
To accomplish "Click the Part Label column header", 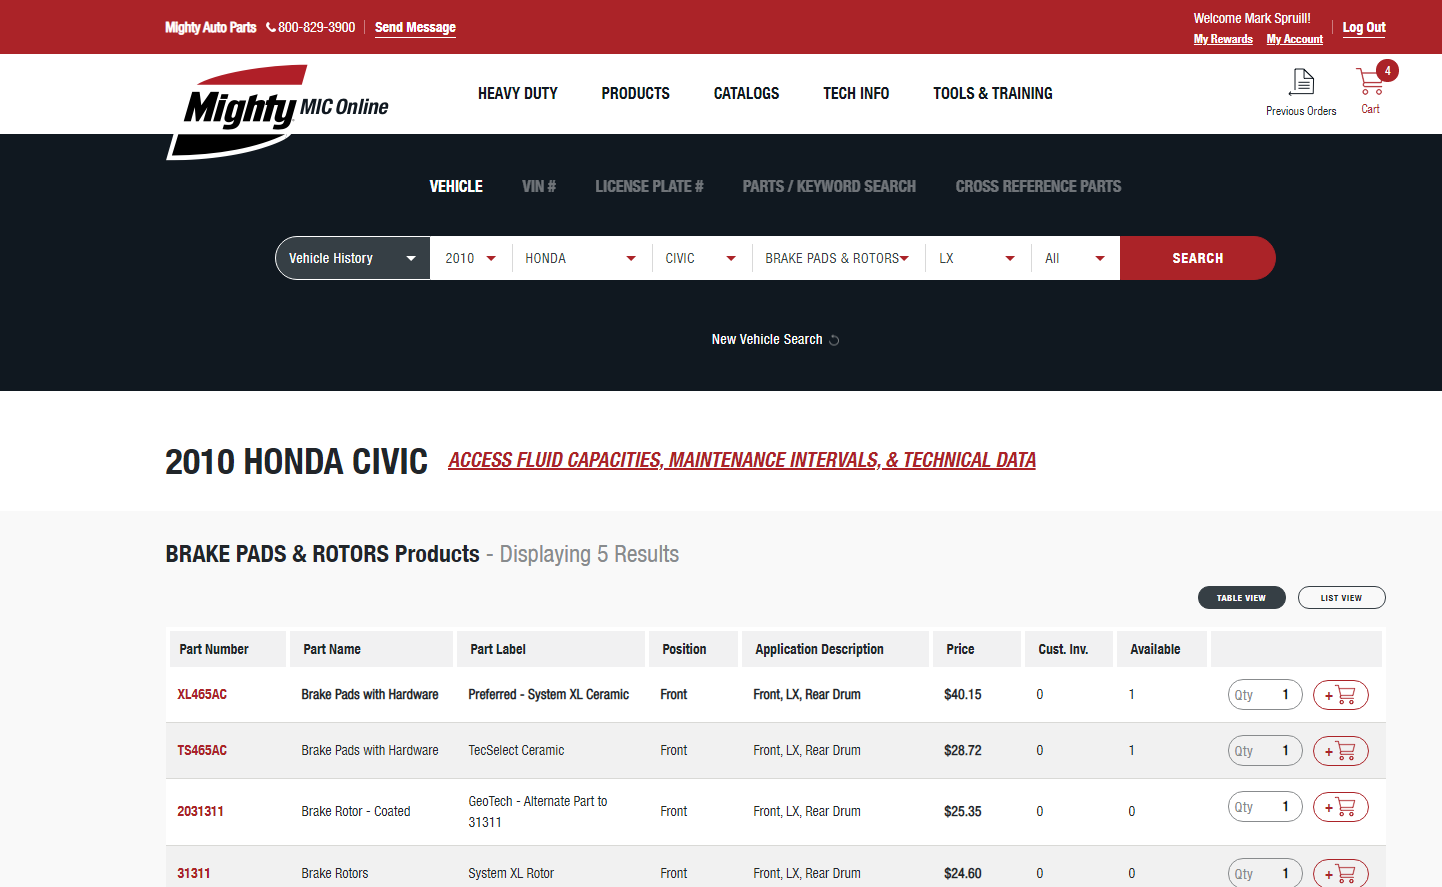I will 551,649.
